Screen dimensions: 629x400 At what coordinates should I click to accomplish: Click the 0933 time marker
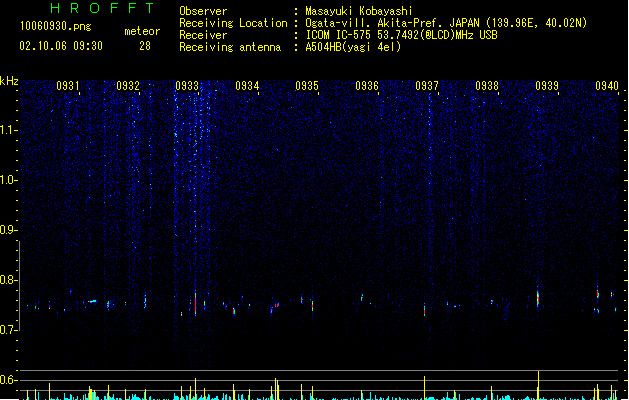coord(187,86)
